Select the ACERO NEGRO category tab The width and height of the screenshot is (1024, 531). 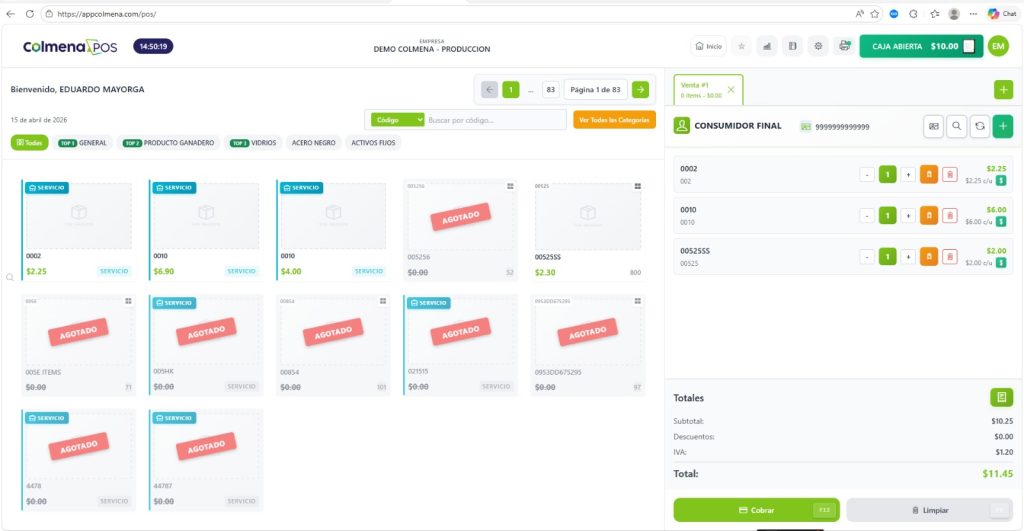[313, 143]
